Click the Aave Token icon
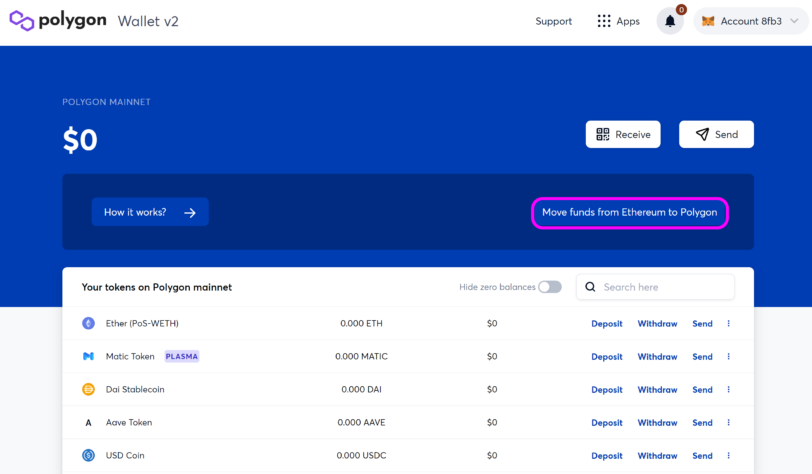This screenshot has width=812, height=474. (89, 423)
